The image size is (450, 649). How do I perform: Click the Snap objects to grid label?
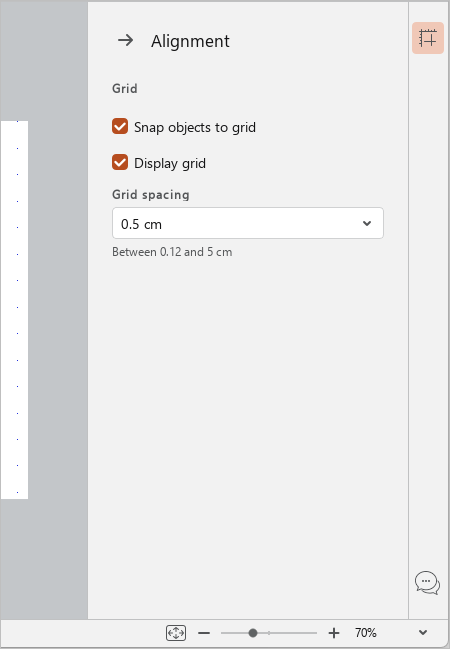click(x=195, y=127)
